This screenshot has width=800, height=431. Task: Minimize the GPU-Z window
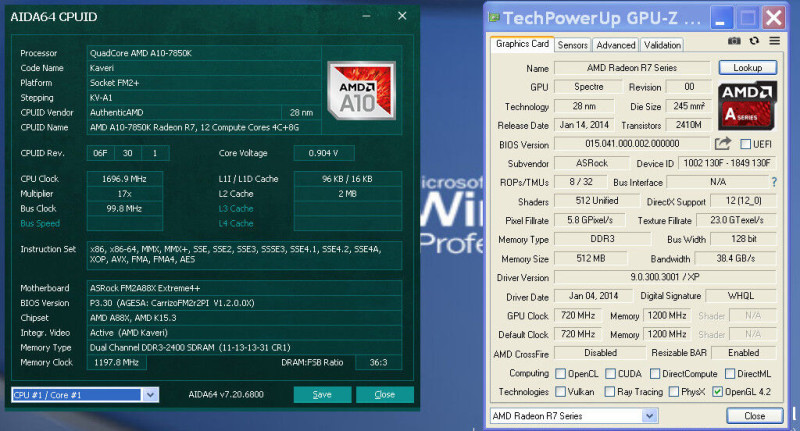tap(720, 18)
